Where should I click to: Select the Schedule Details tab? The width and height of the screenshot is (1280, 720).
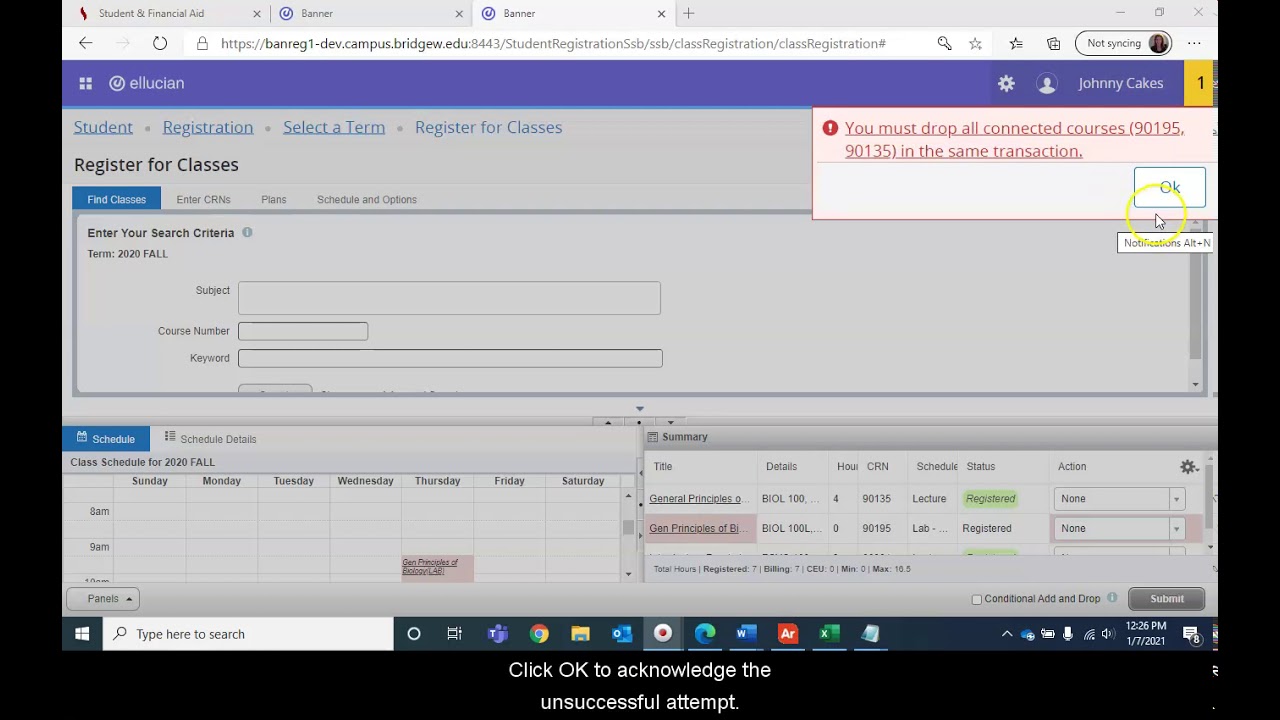pos(210,439)
